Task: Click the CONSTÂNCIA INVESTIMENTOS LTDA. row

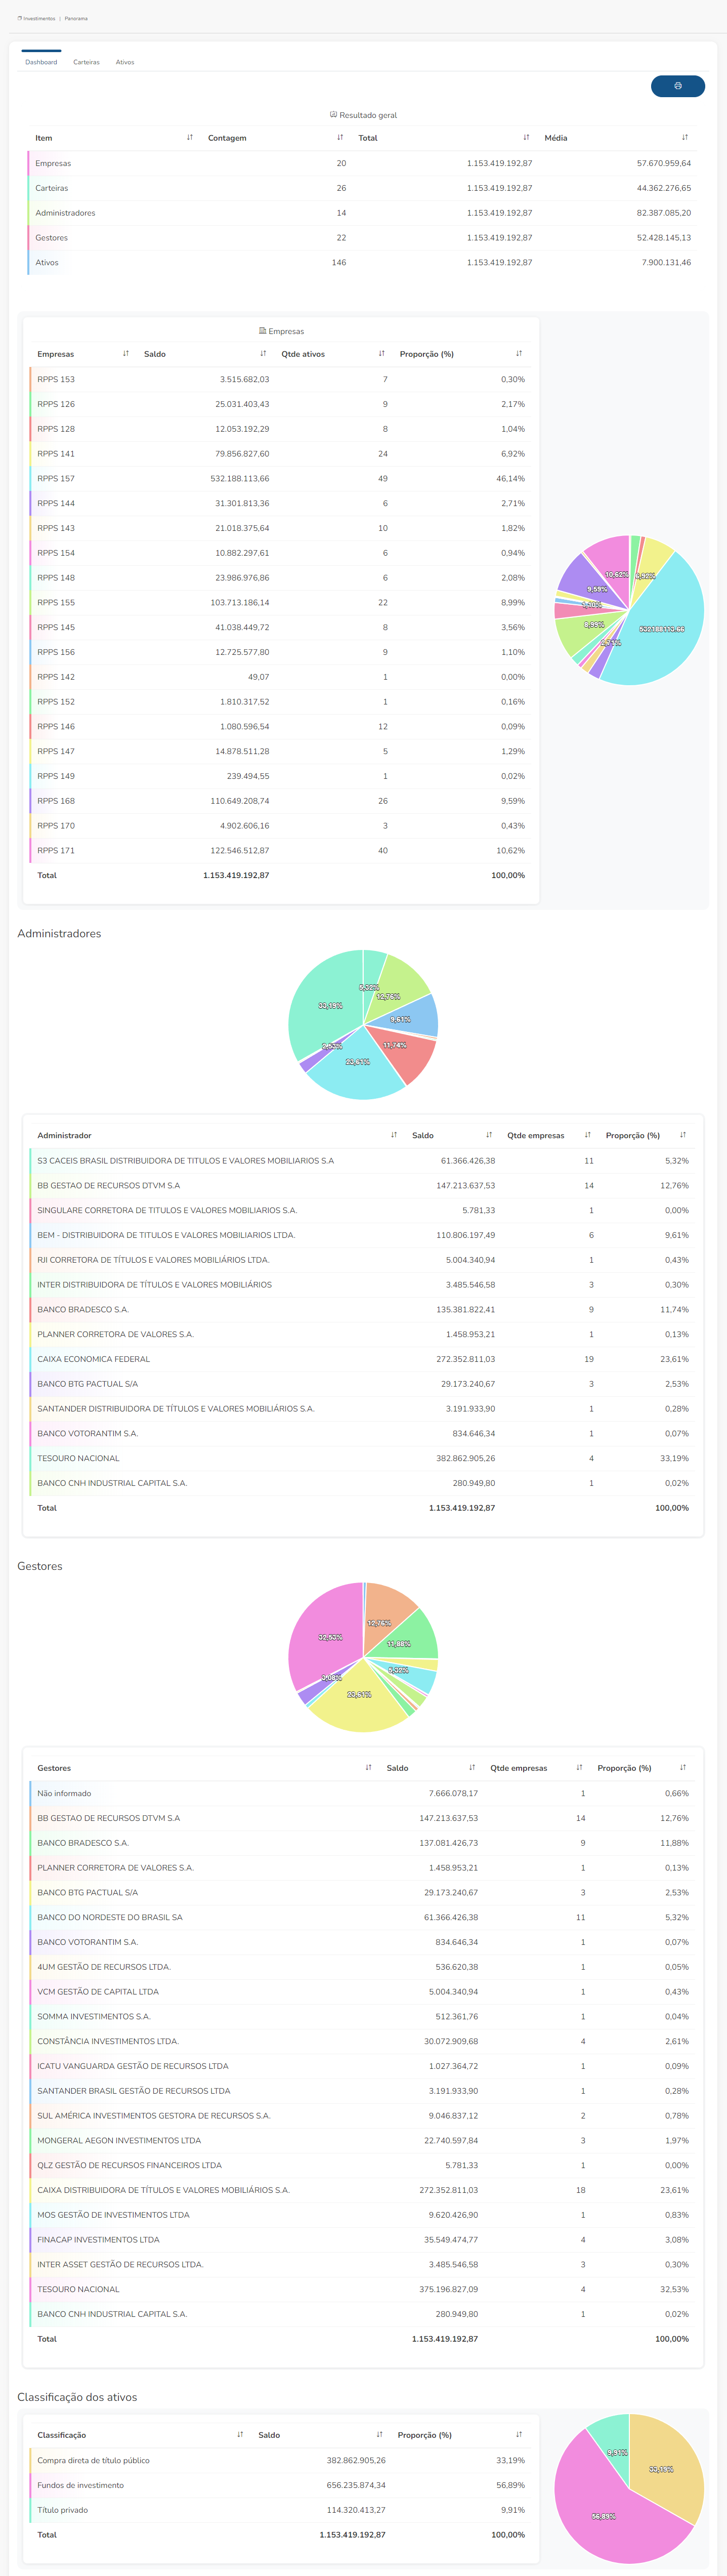Action: point(362,2041)
